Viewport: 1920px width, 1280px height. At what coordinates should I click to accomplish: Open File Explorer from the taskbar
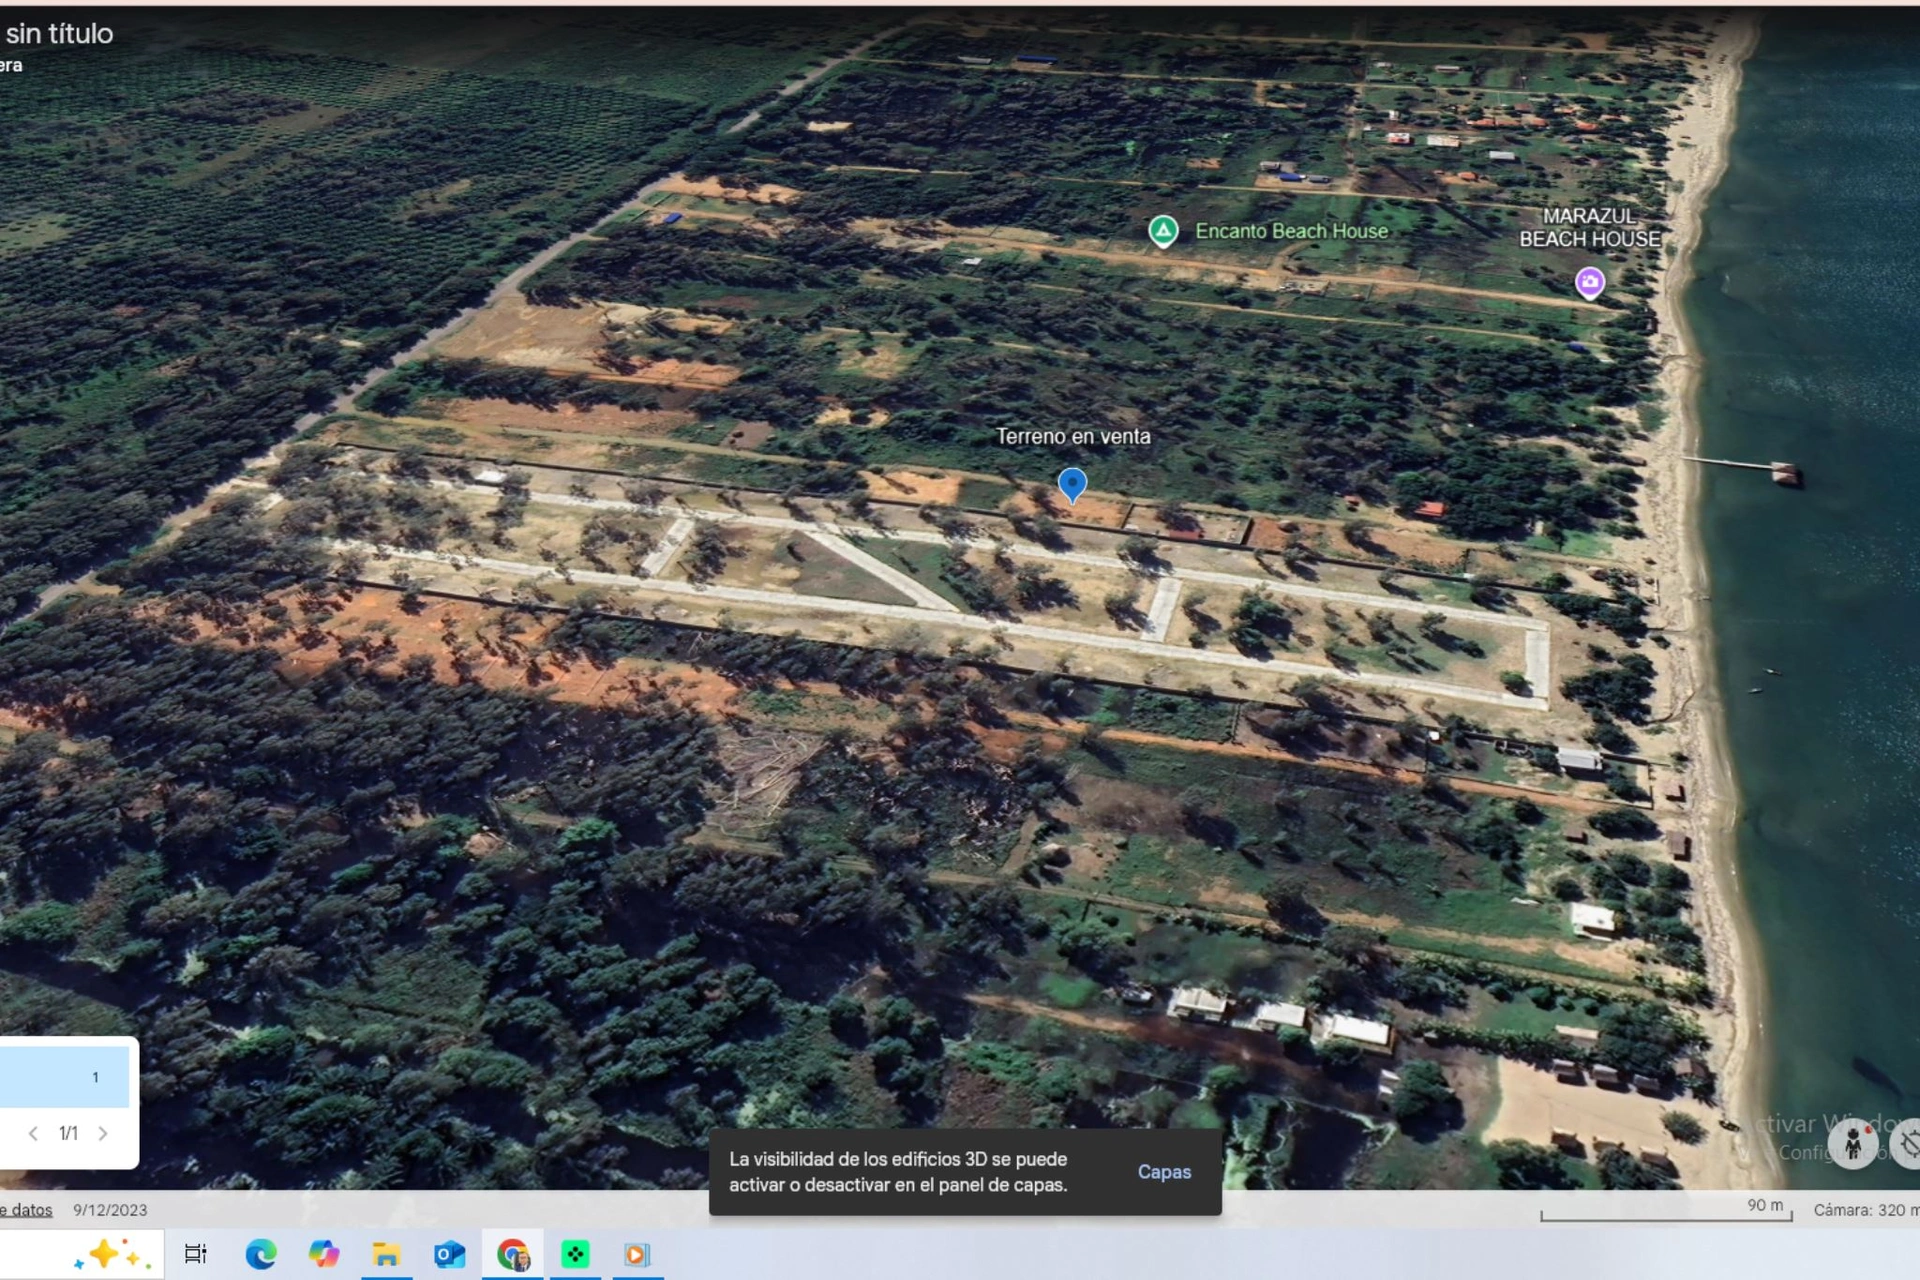tap(386, 1254)
